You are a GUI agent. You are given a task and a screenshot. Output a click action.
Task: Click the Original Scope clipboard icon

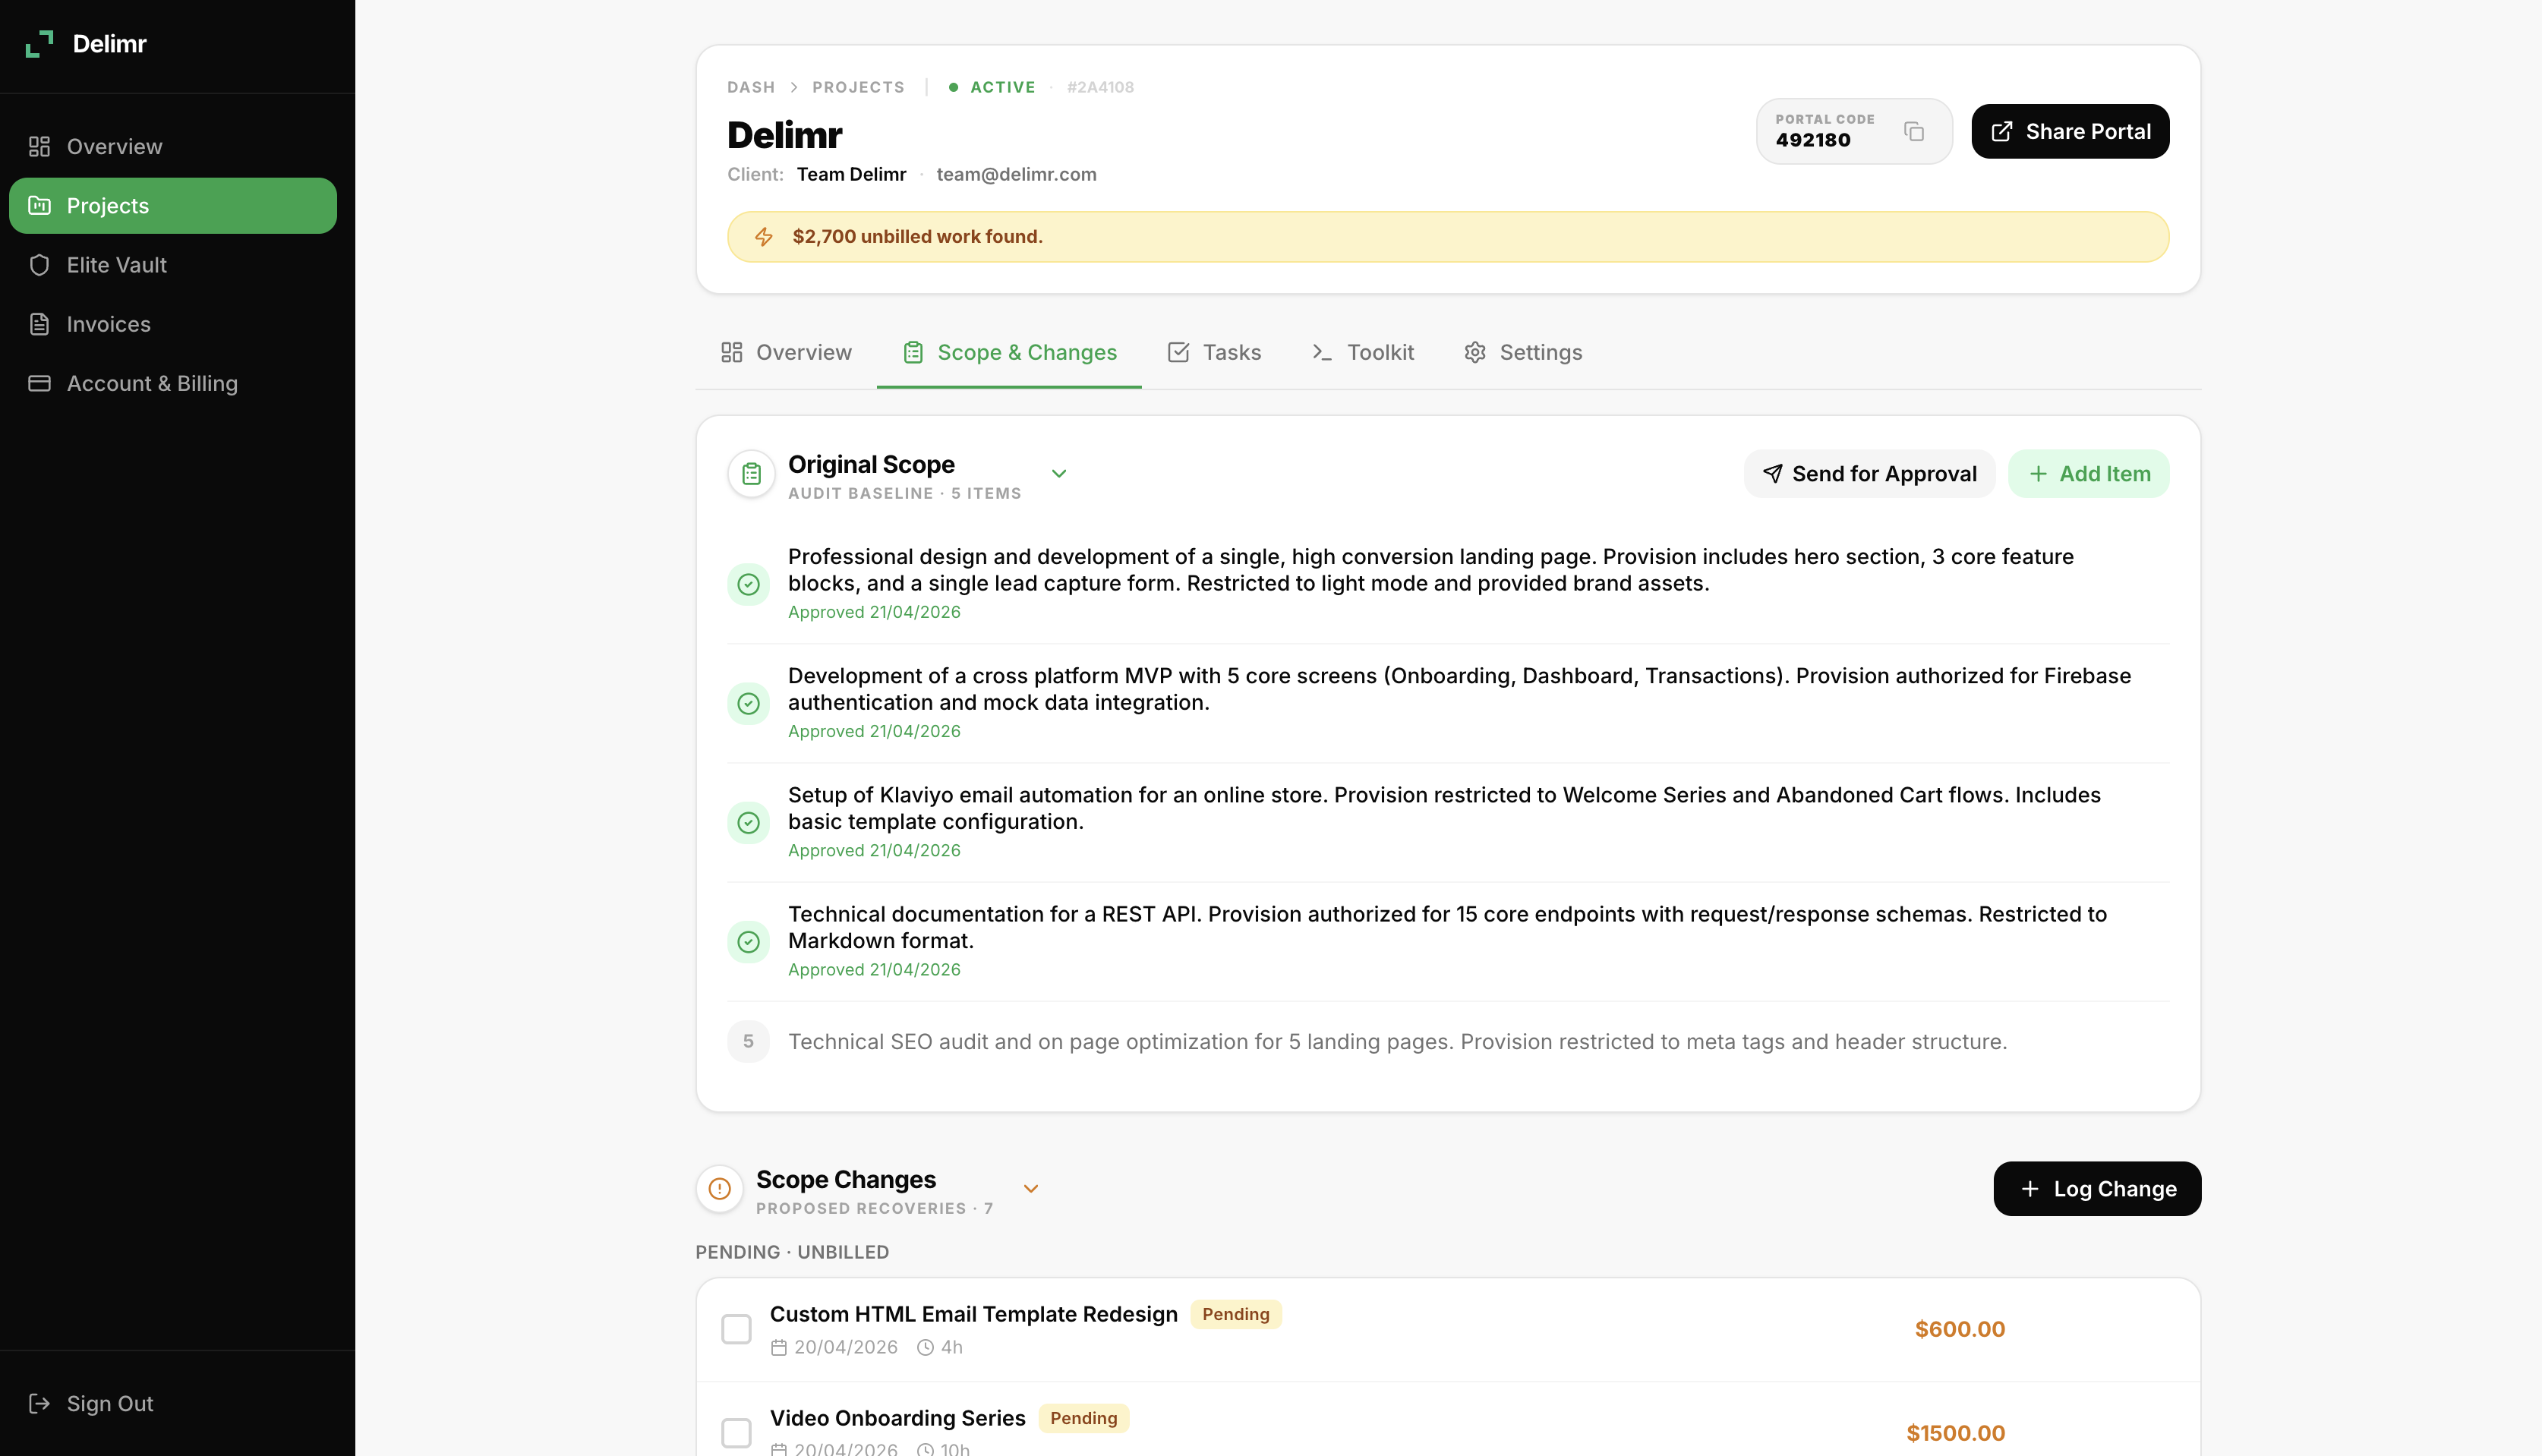[x=751, y=474]
